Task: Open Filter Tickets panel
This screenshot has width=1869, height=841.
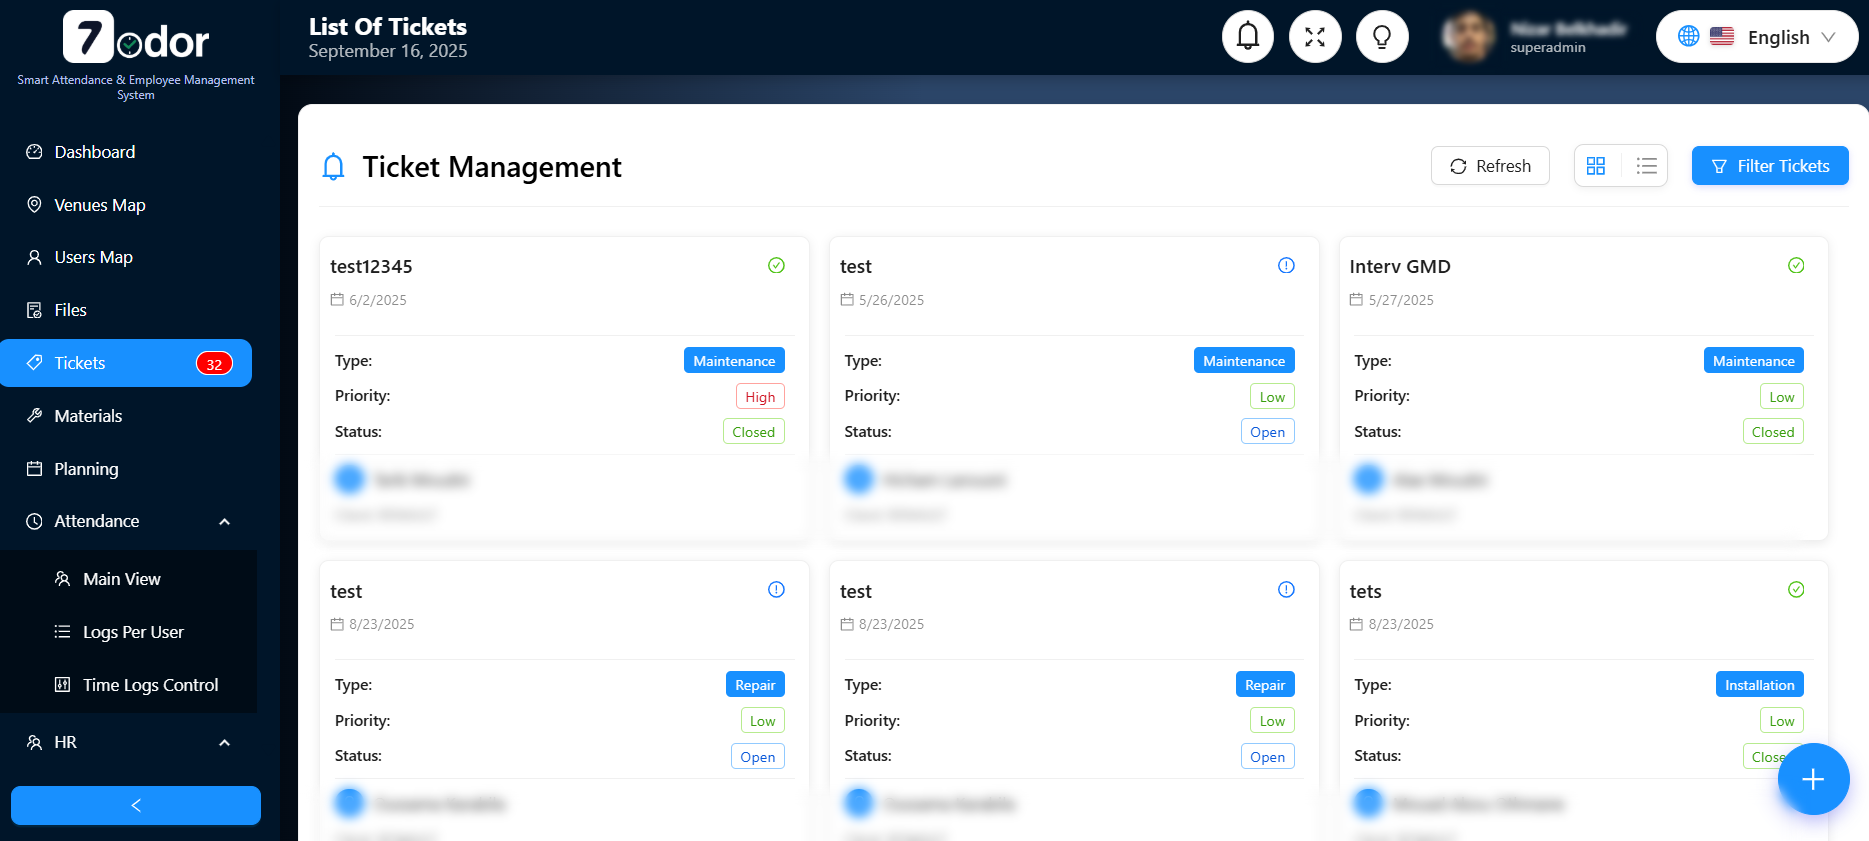Action: [x=1769, y=166]
